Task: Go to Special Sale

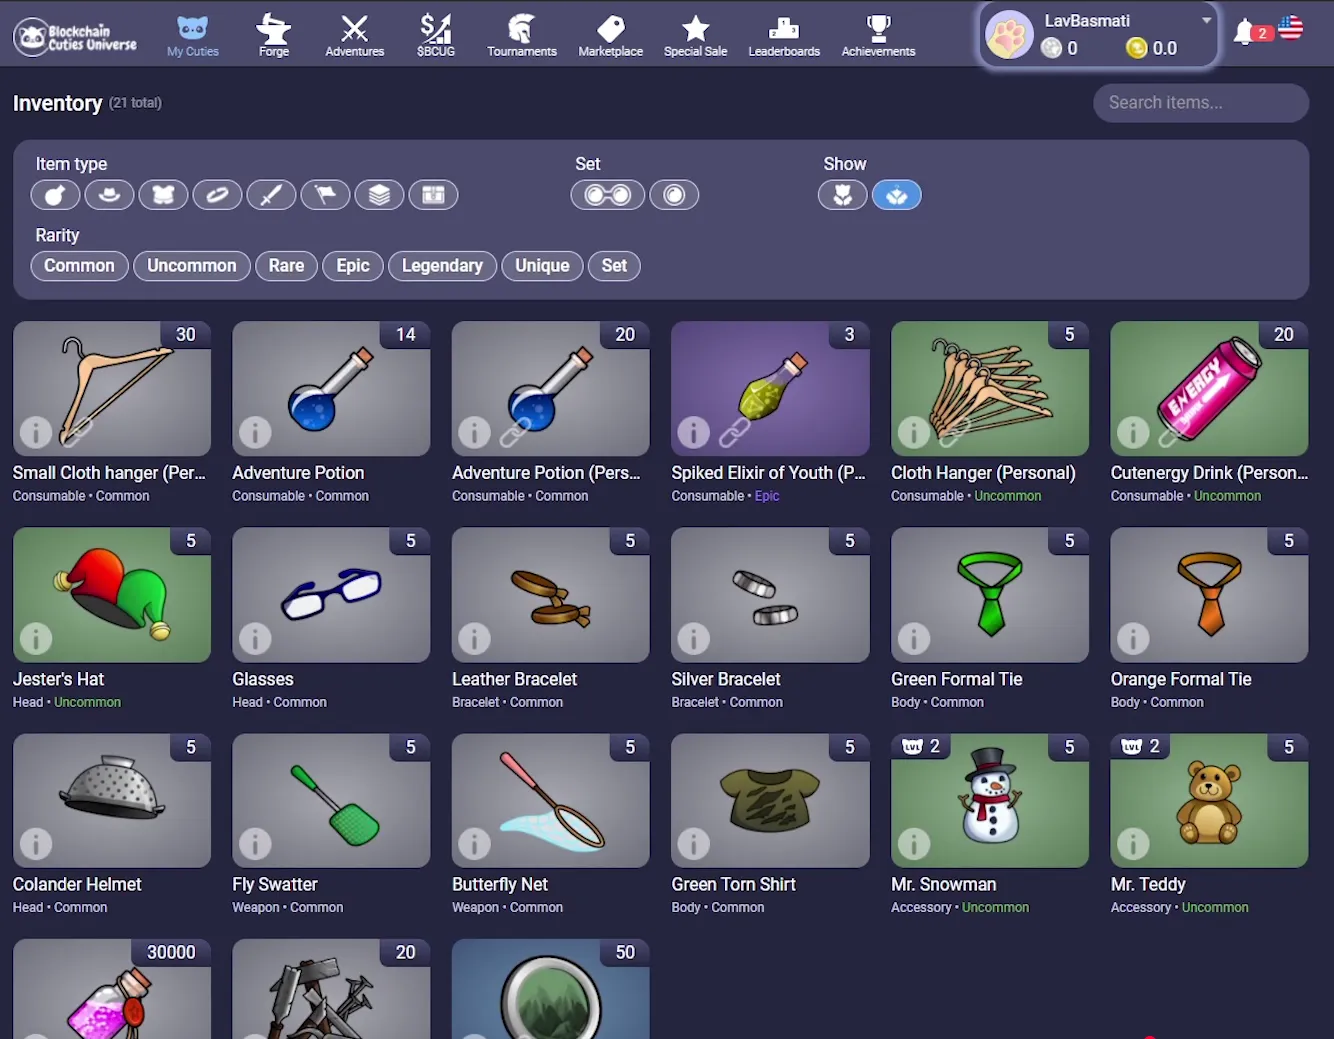Action: [696, 37]
